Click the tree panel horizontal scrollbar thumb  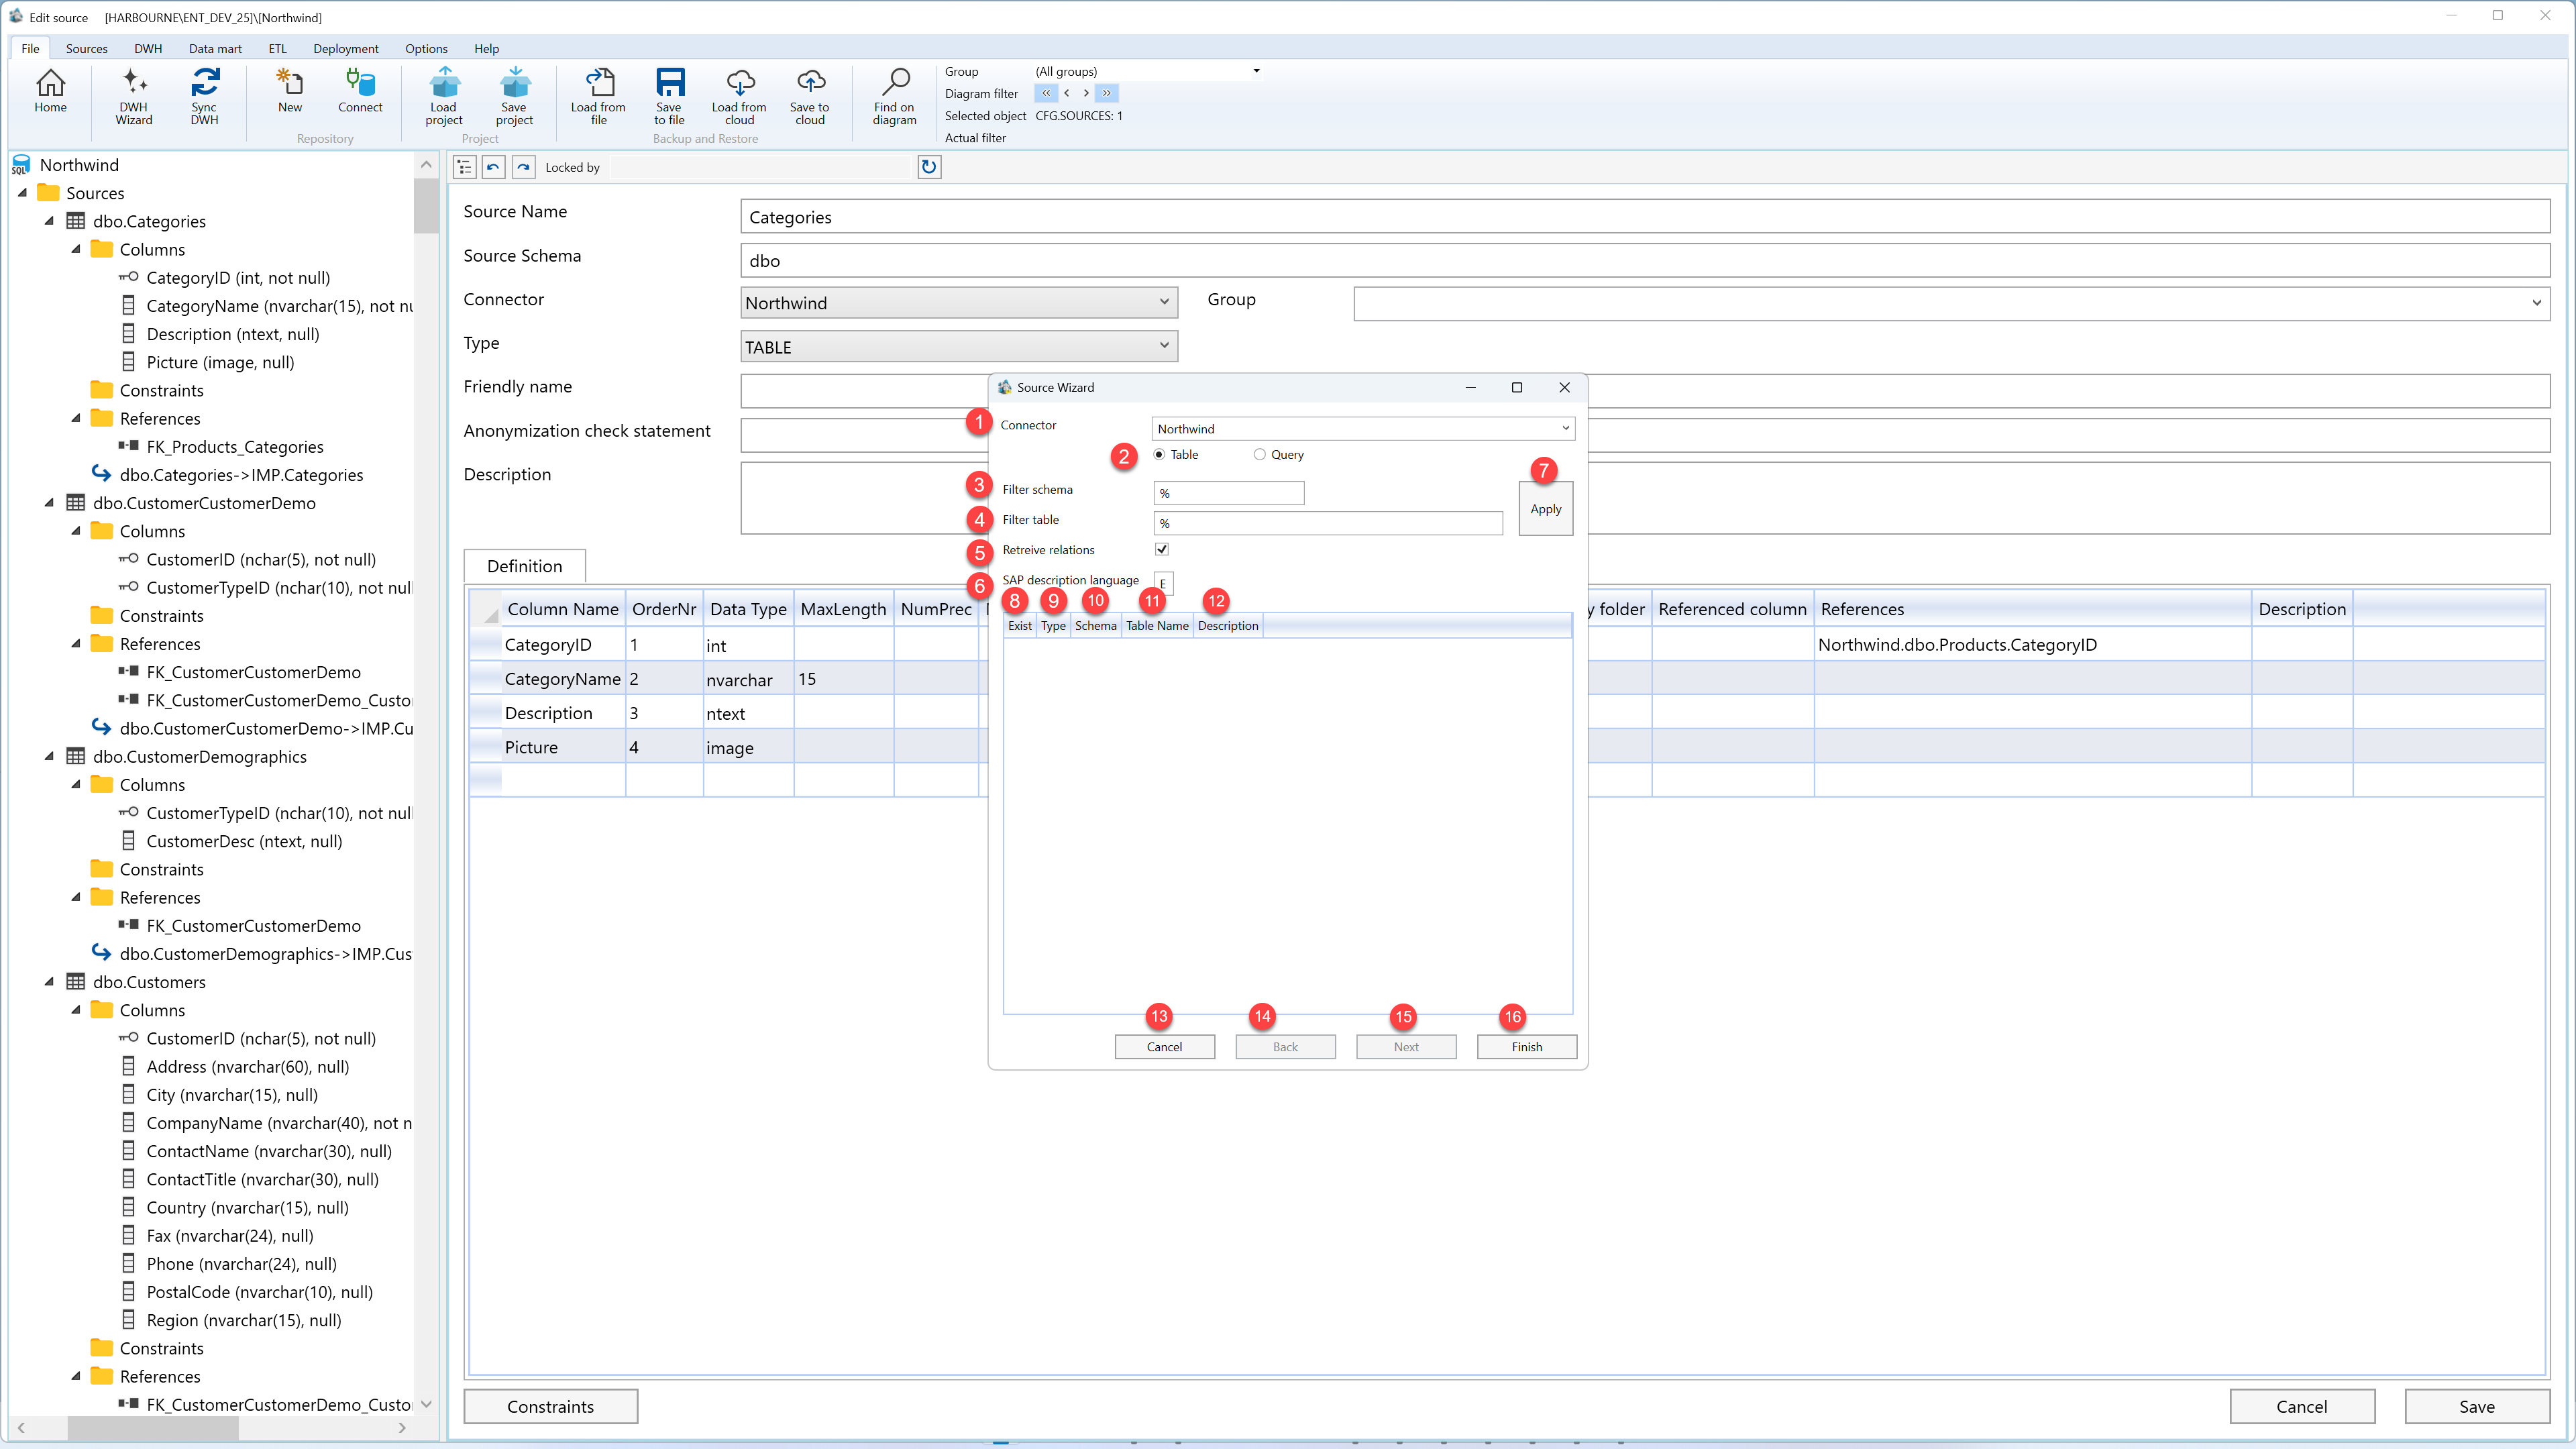pyautogui.click(x=152, y=1428)
